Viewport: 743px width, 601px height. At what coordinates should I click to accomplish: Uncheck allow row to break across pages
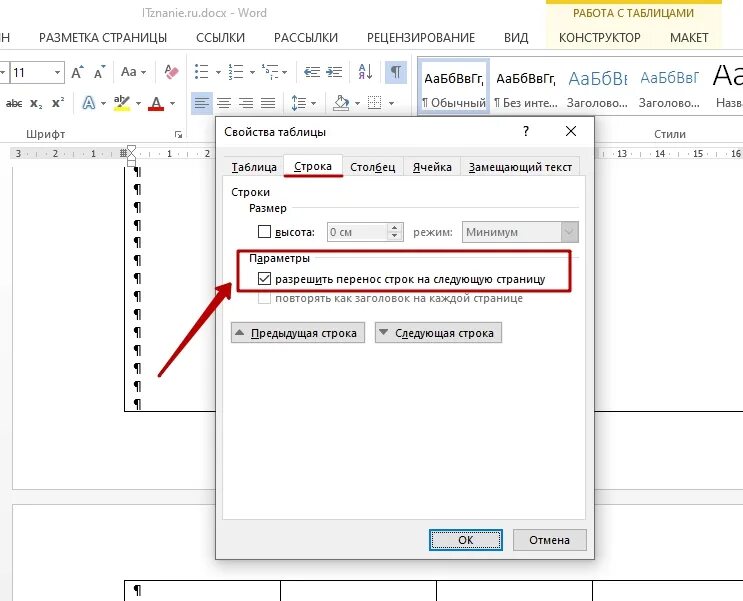point(264,279)
